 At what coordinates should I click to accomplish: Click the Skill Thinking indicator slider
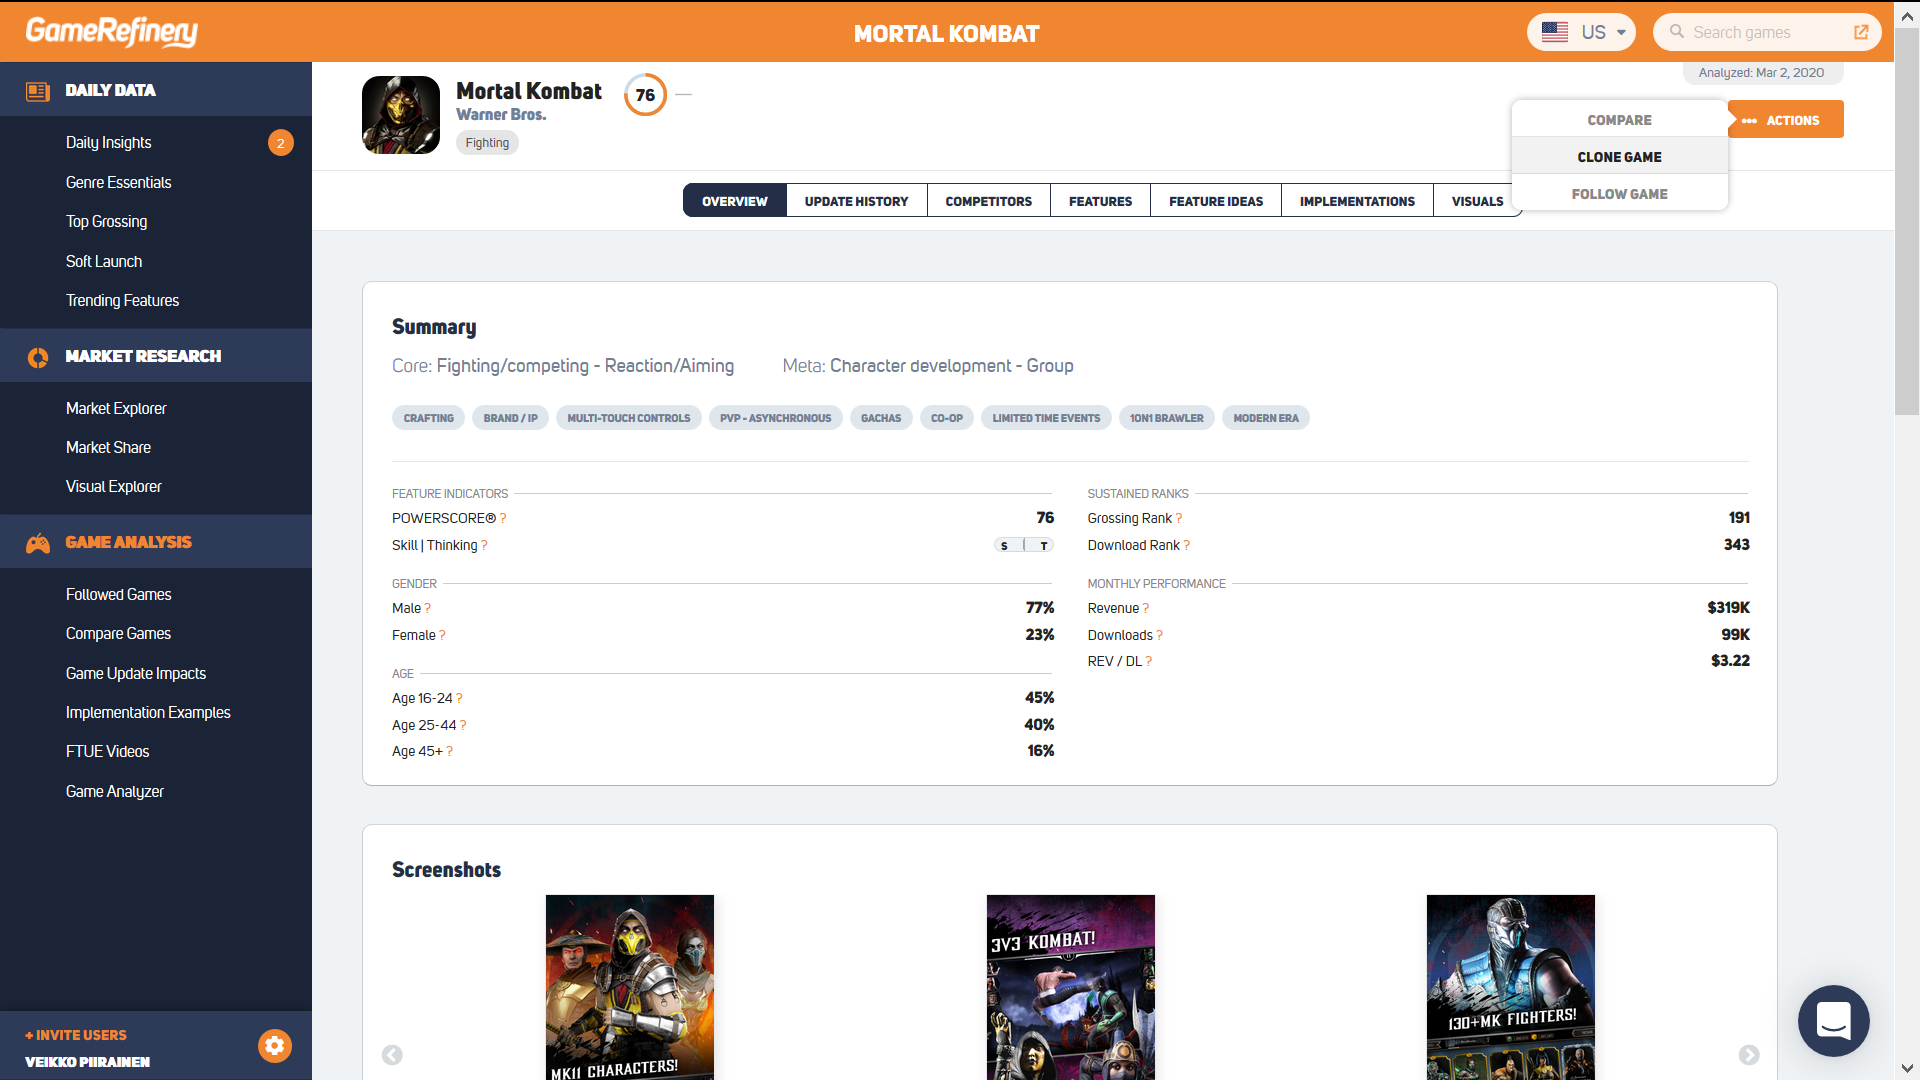click(x=1024, y=546)
